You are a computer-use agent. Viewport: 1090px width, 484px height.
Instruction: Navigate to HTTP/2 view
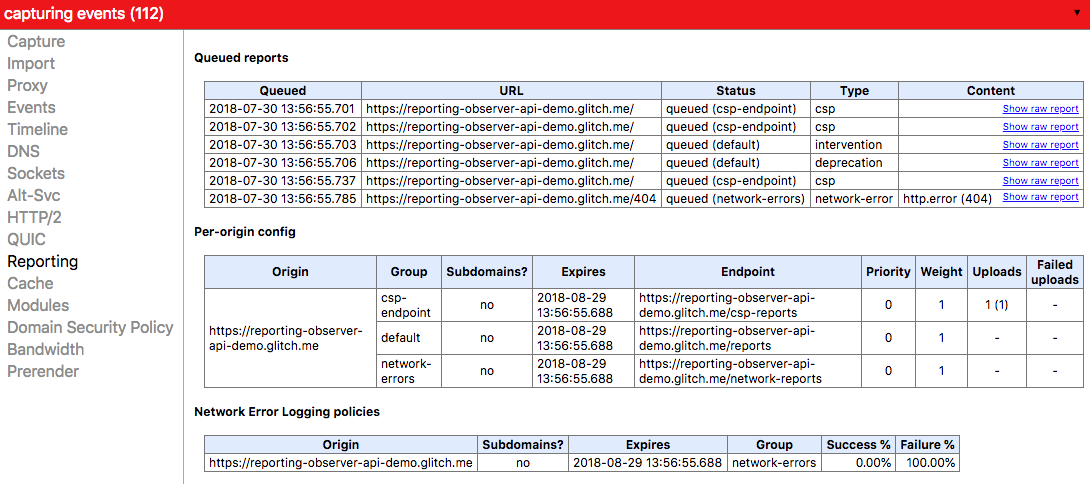pyautogui.click(x=34, y=218)
